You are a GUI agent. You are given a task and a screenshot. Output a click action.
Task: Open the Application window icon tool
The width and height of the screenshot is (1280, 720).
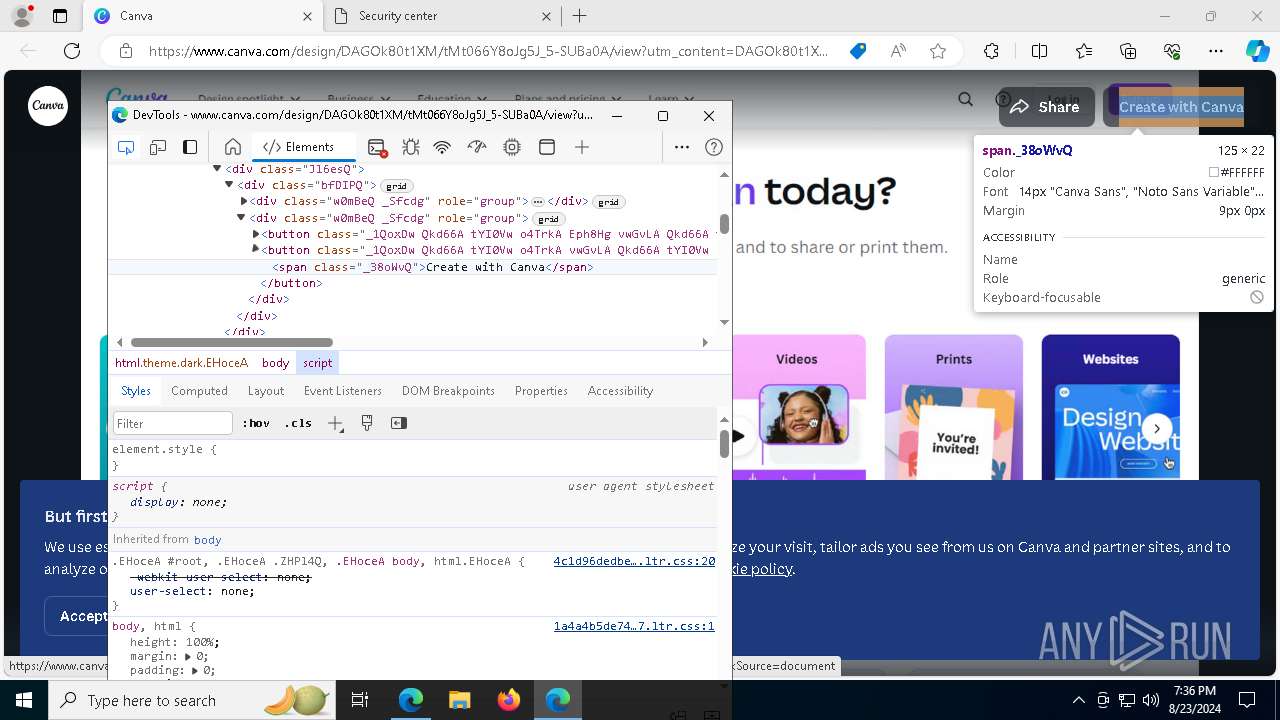pos(547,147)
